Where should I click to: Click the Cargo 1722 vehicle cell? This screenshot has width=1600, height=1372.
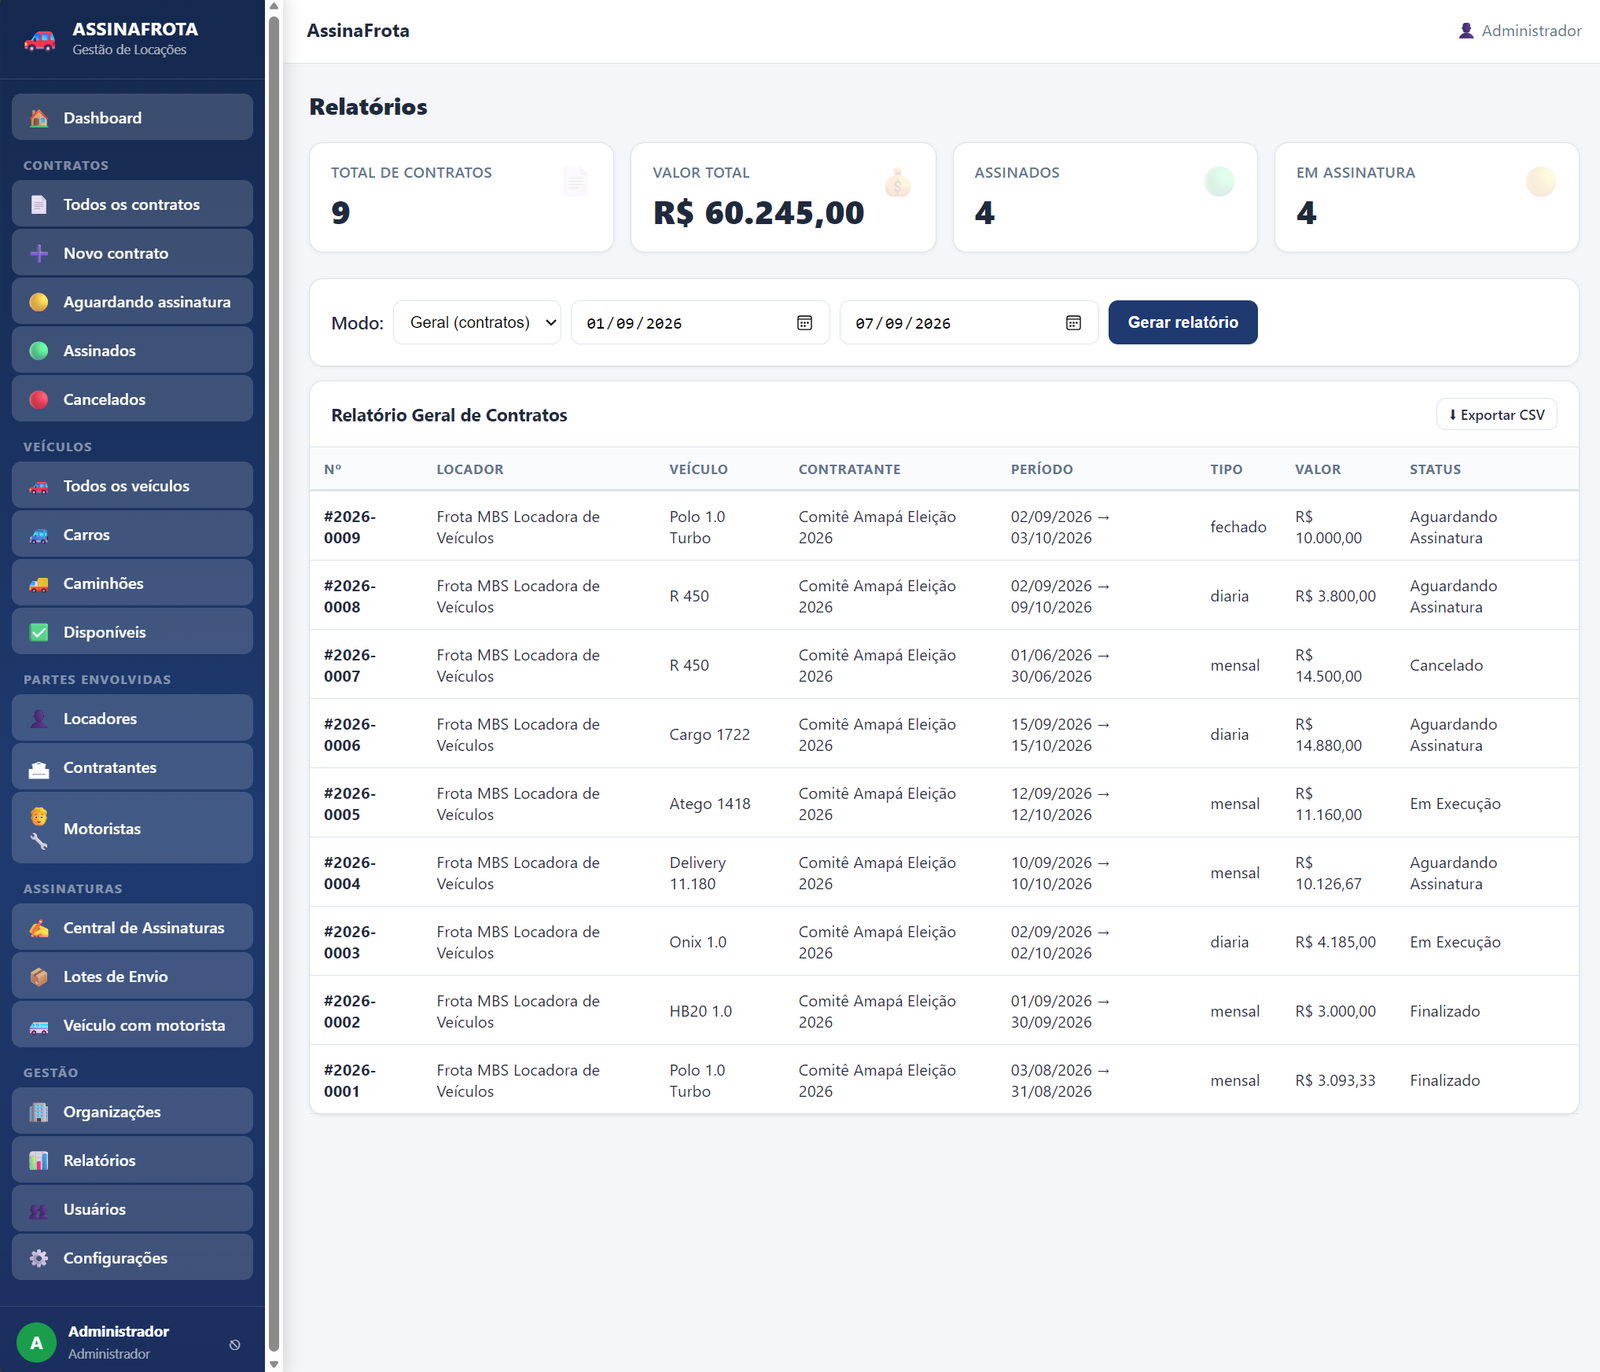[x=710, y=734]
